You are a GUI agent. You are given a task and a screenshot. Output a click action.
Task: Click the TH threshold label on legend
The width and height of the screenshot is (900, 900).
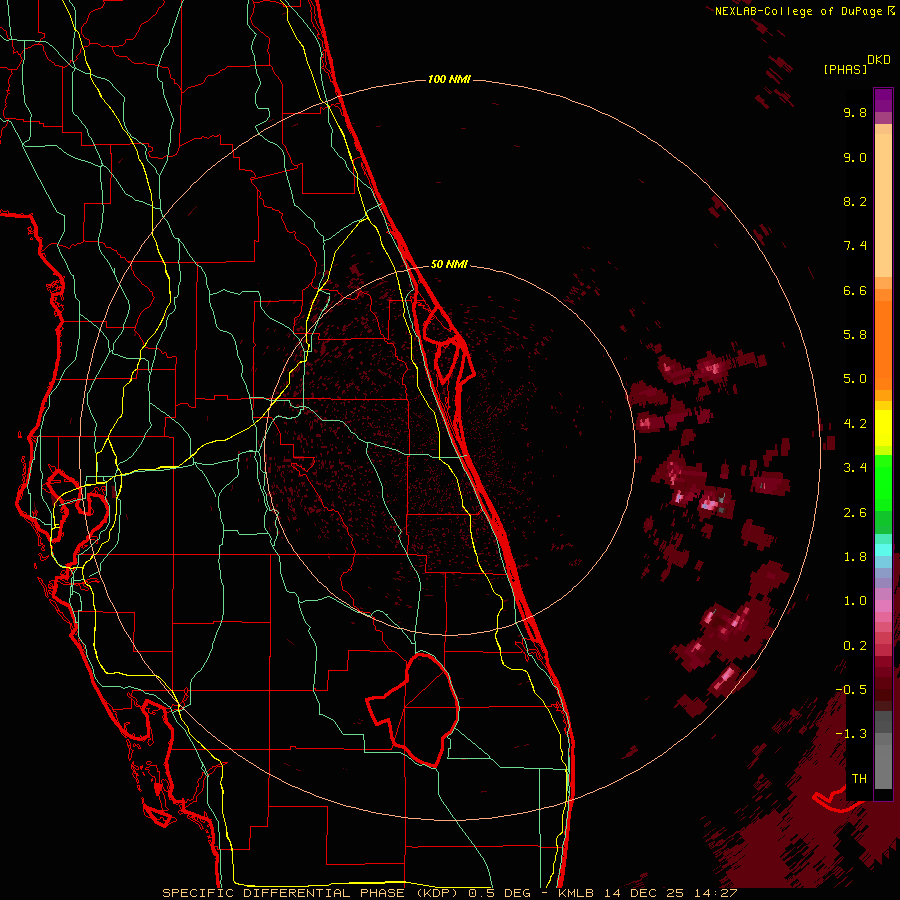pyautogui.click(x=858, y=778)
